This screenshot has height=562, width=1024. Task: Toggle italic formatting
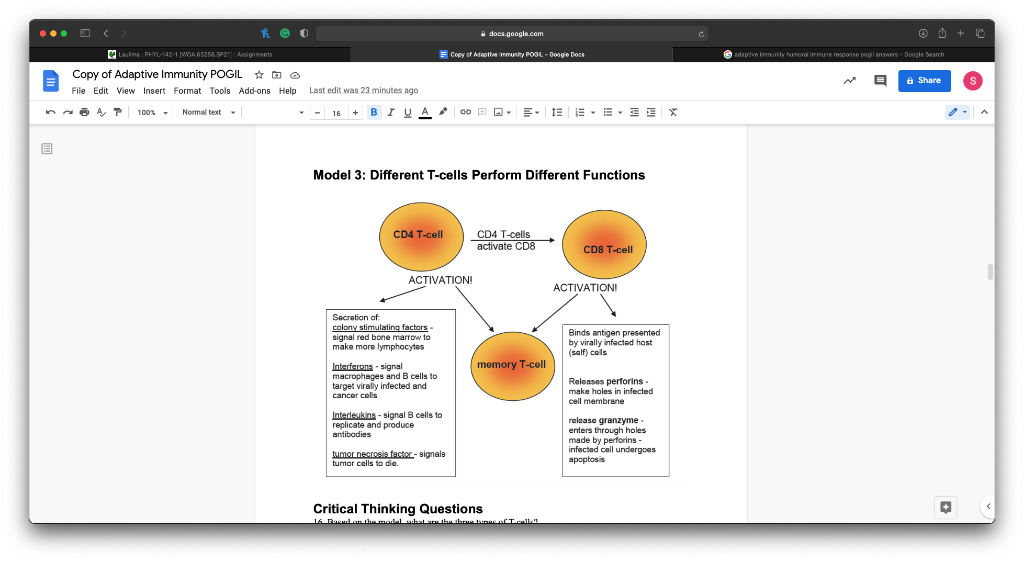(x=391, y=112)
